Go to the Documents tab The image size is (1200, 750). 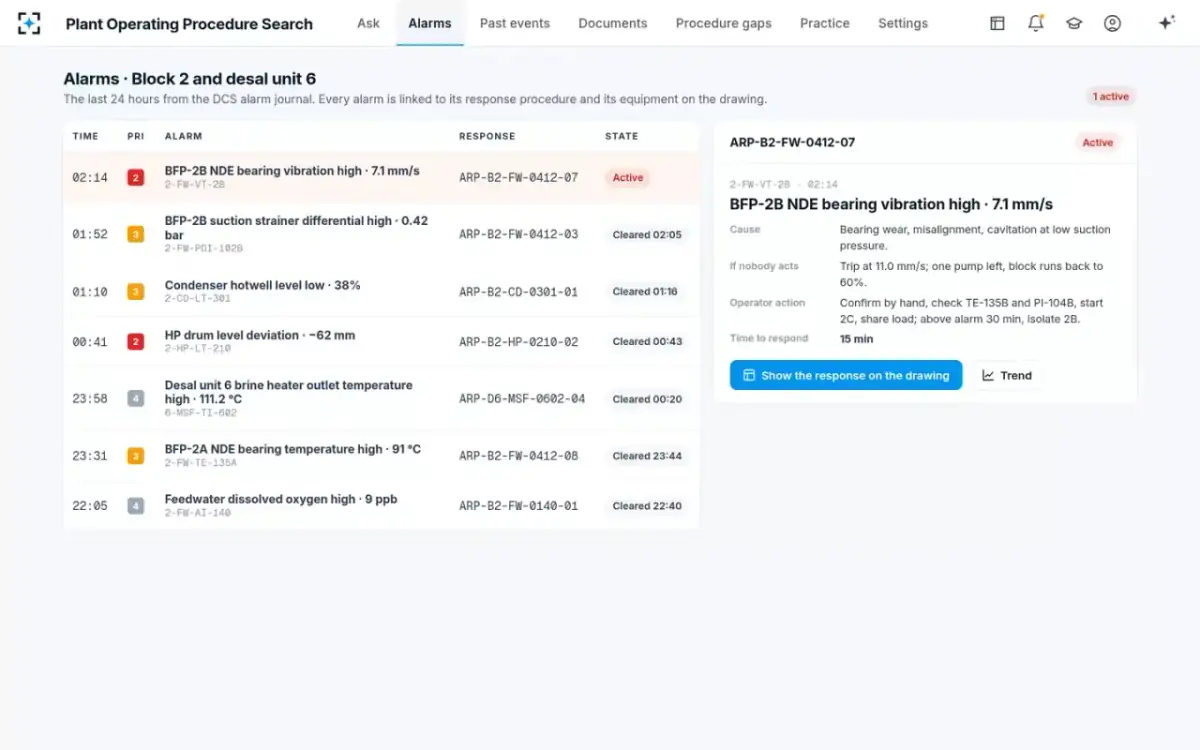(x=613, y=23)
